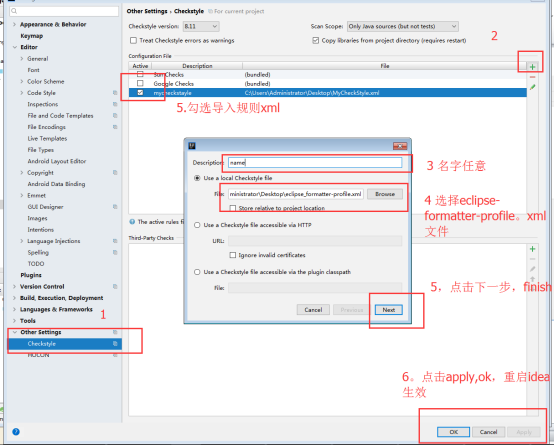
Task: Click the project icon beside Copyright
Action: click(115, 172)
